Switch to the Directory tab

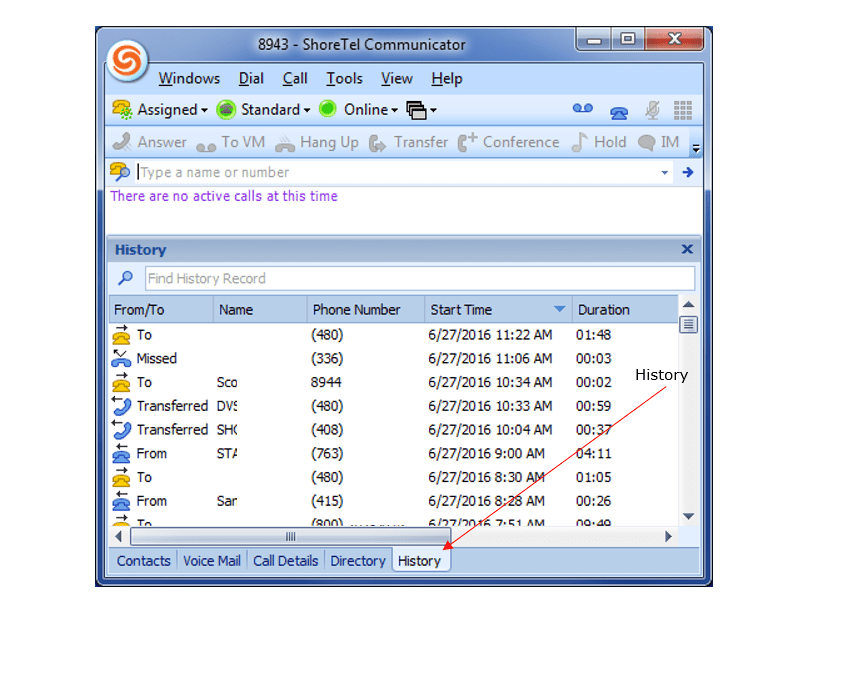click(357, 561)
